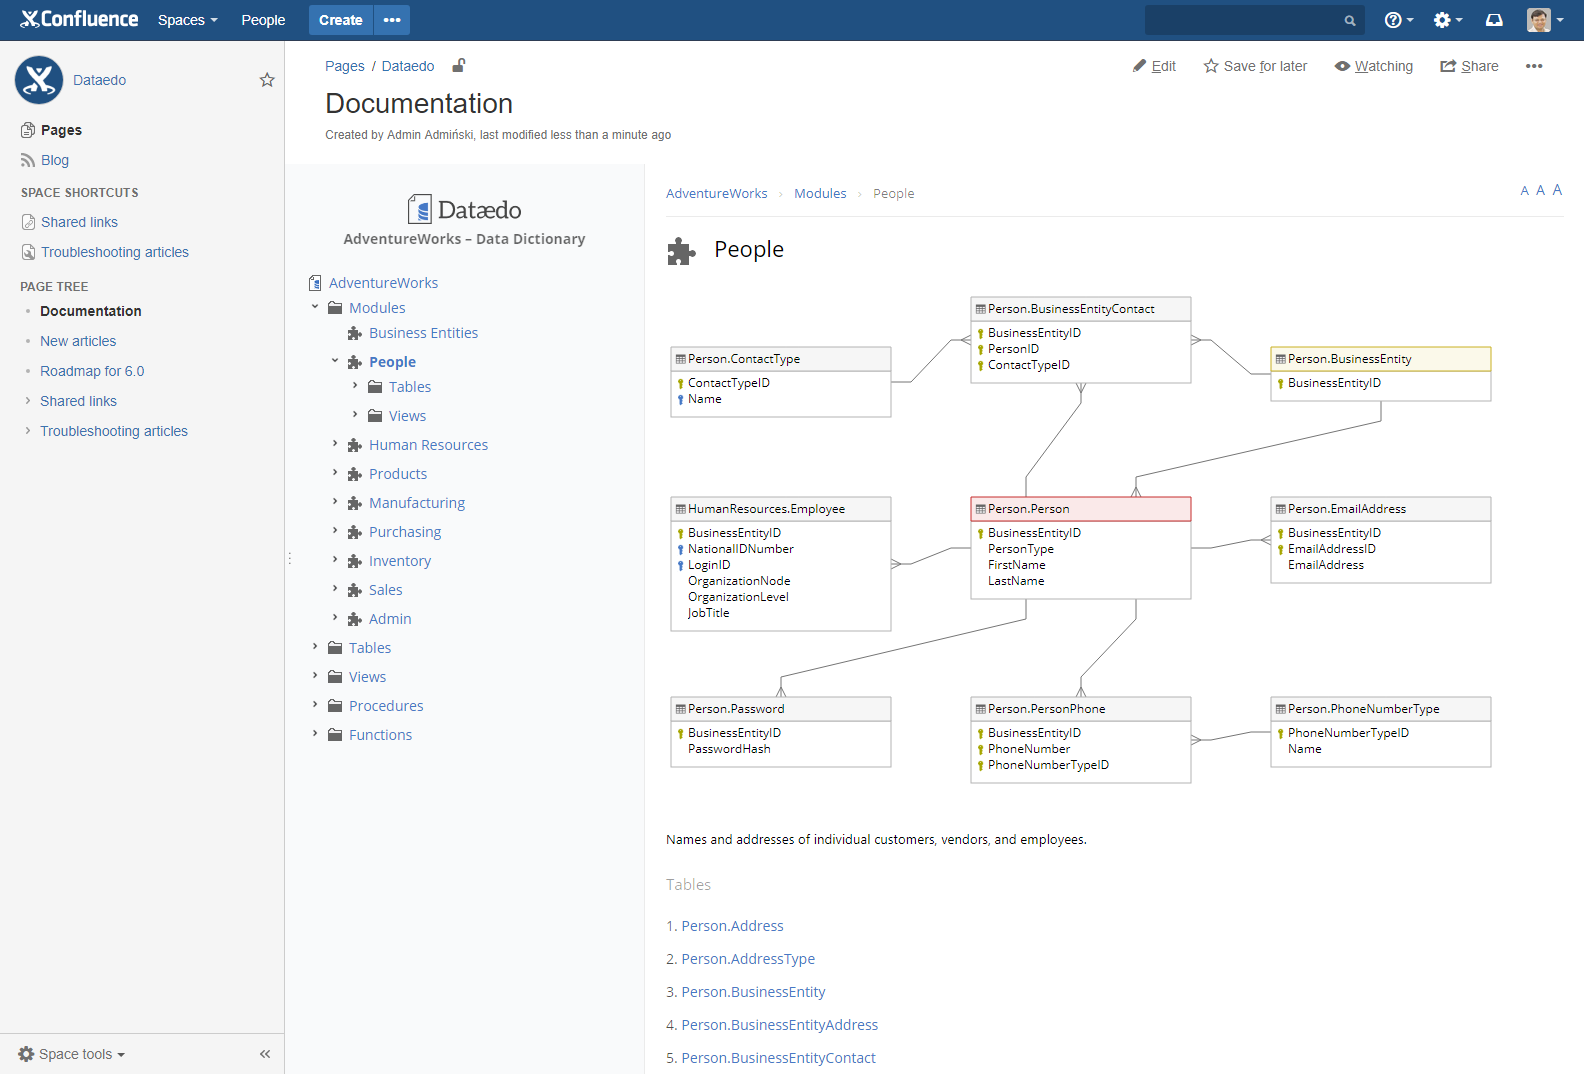The height and width of the screenshot is (1074, 1584).
Task: Open the notifications tray icon
Action: pos(1494,20)
